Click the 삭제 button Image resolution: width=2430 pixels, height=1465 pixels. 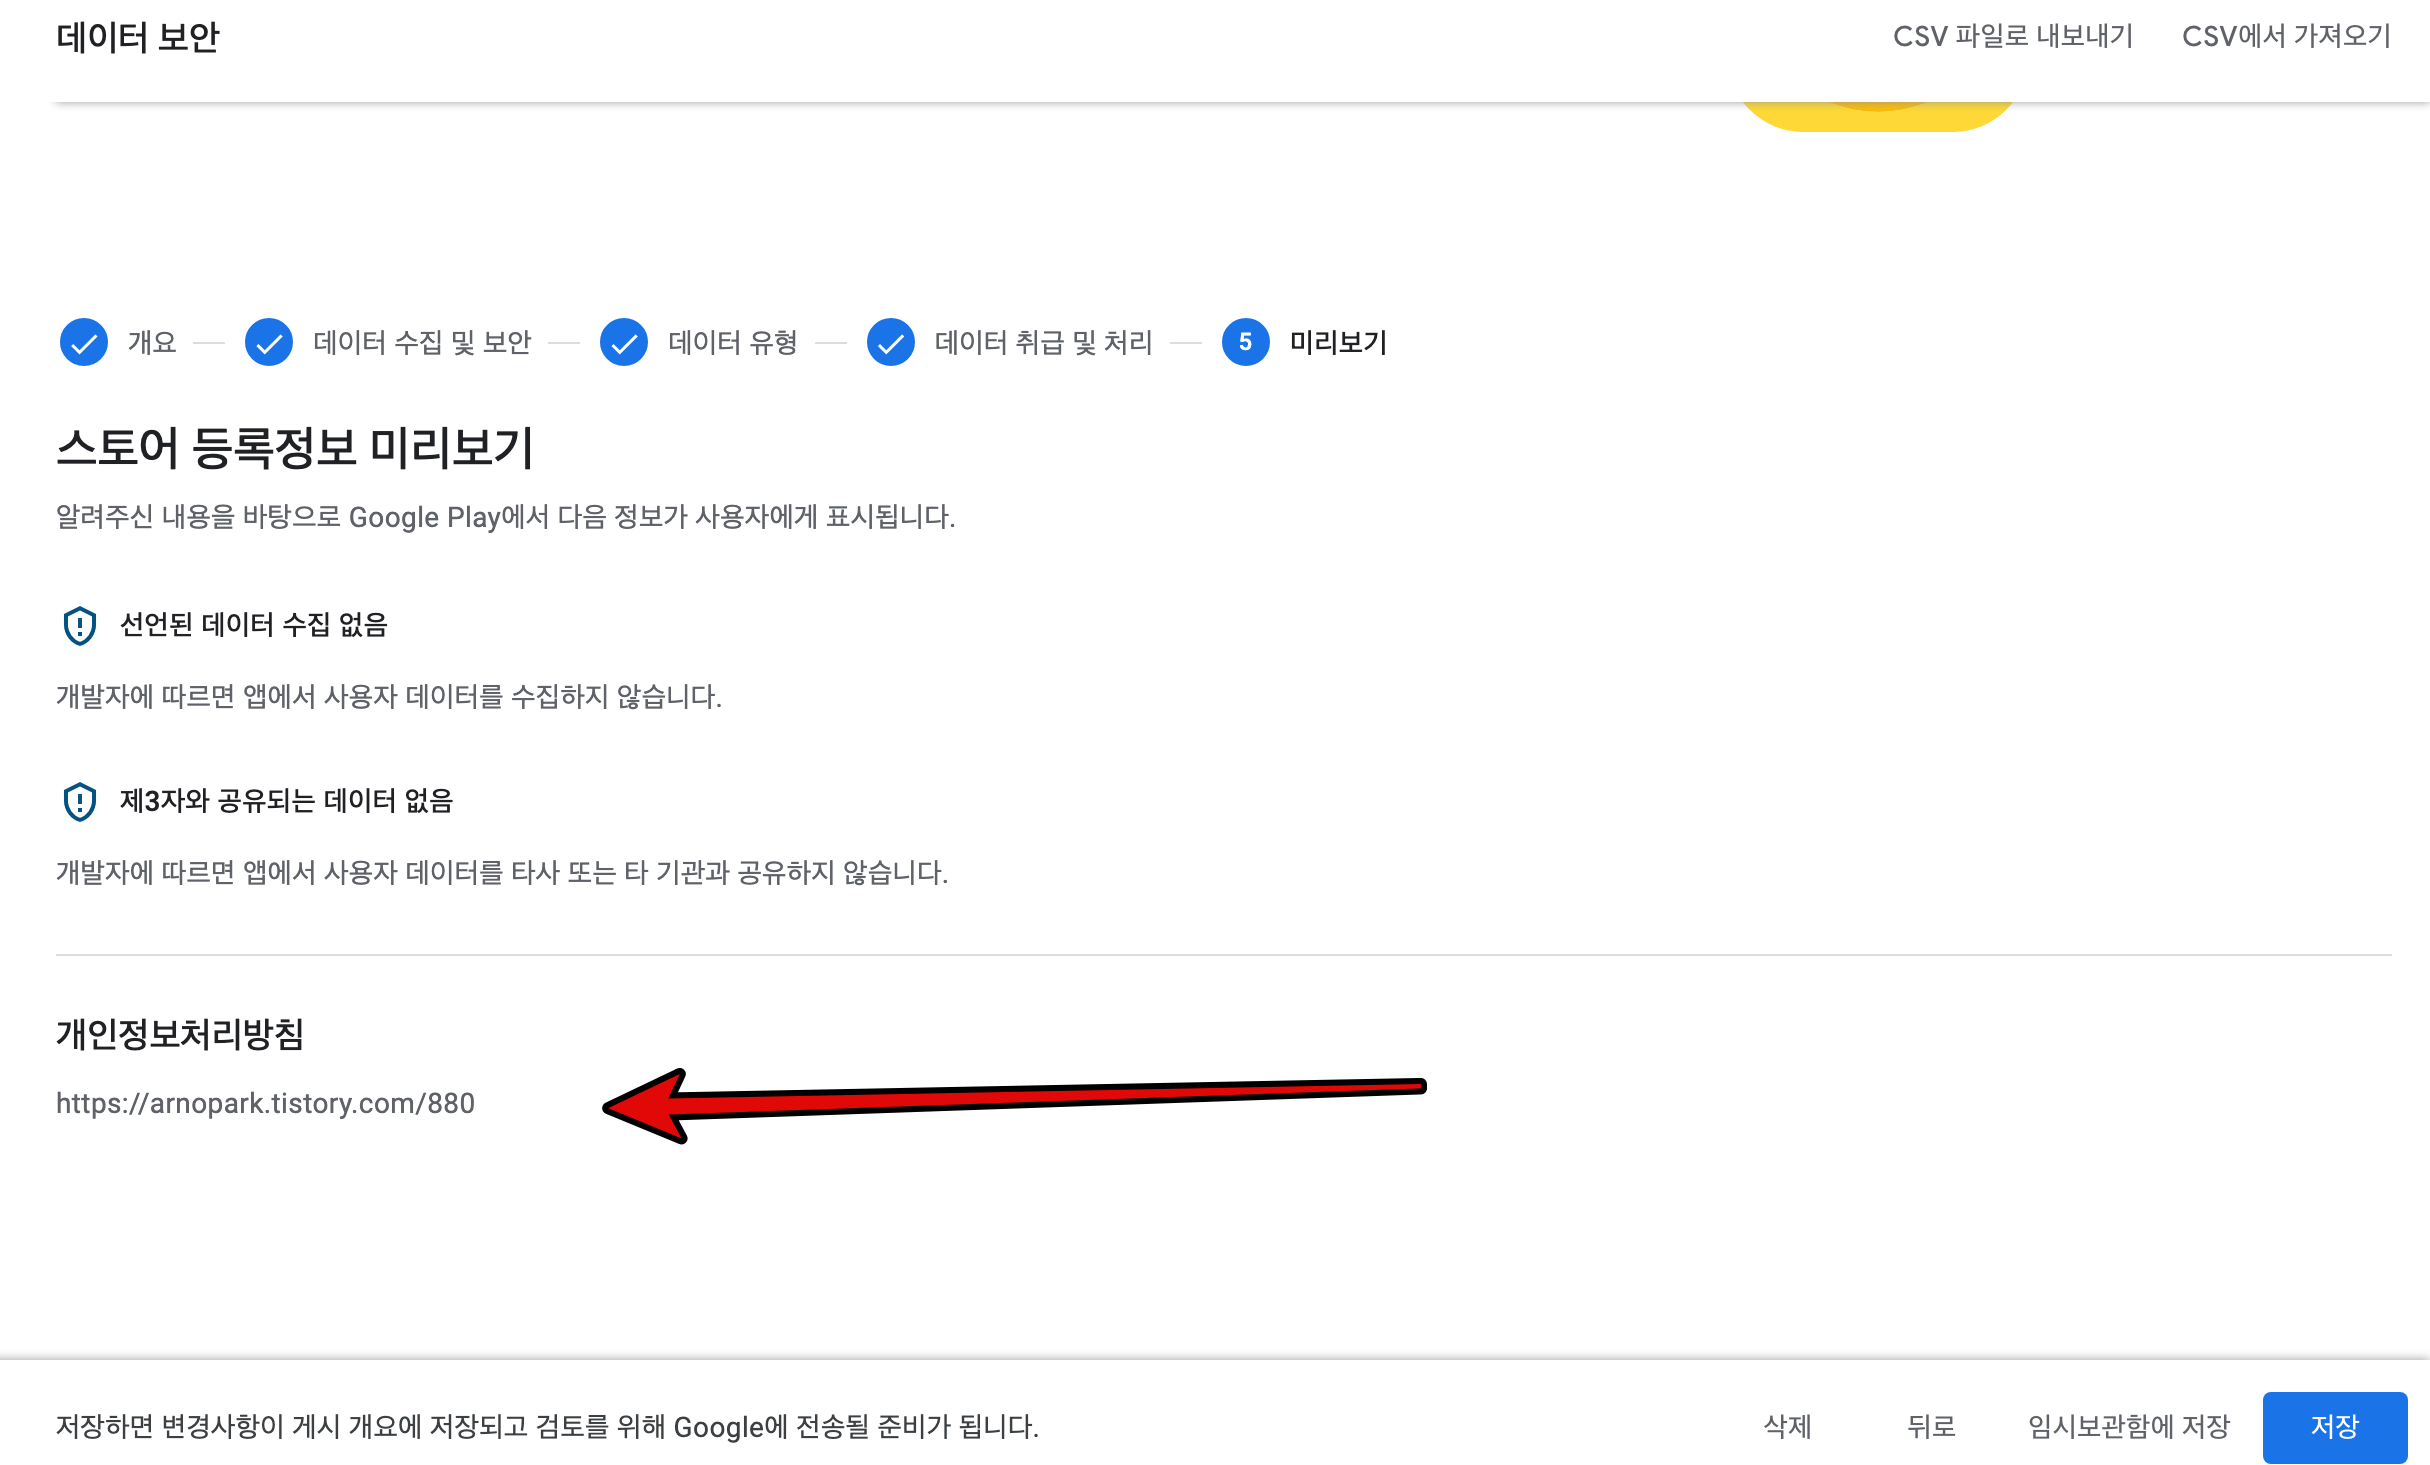click(x=1787, y=1427)
